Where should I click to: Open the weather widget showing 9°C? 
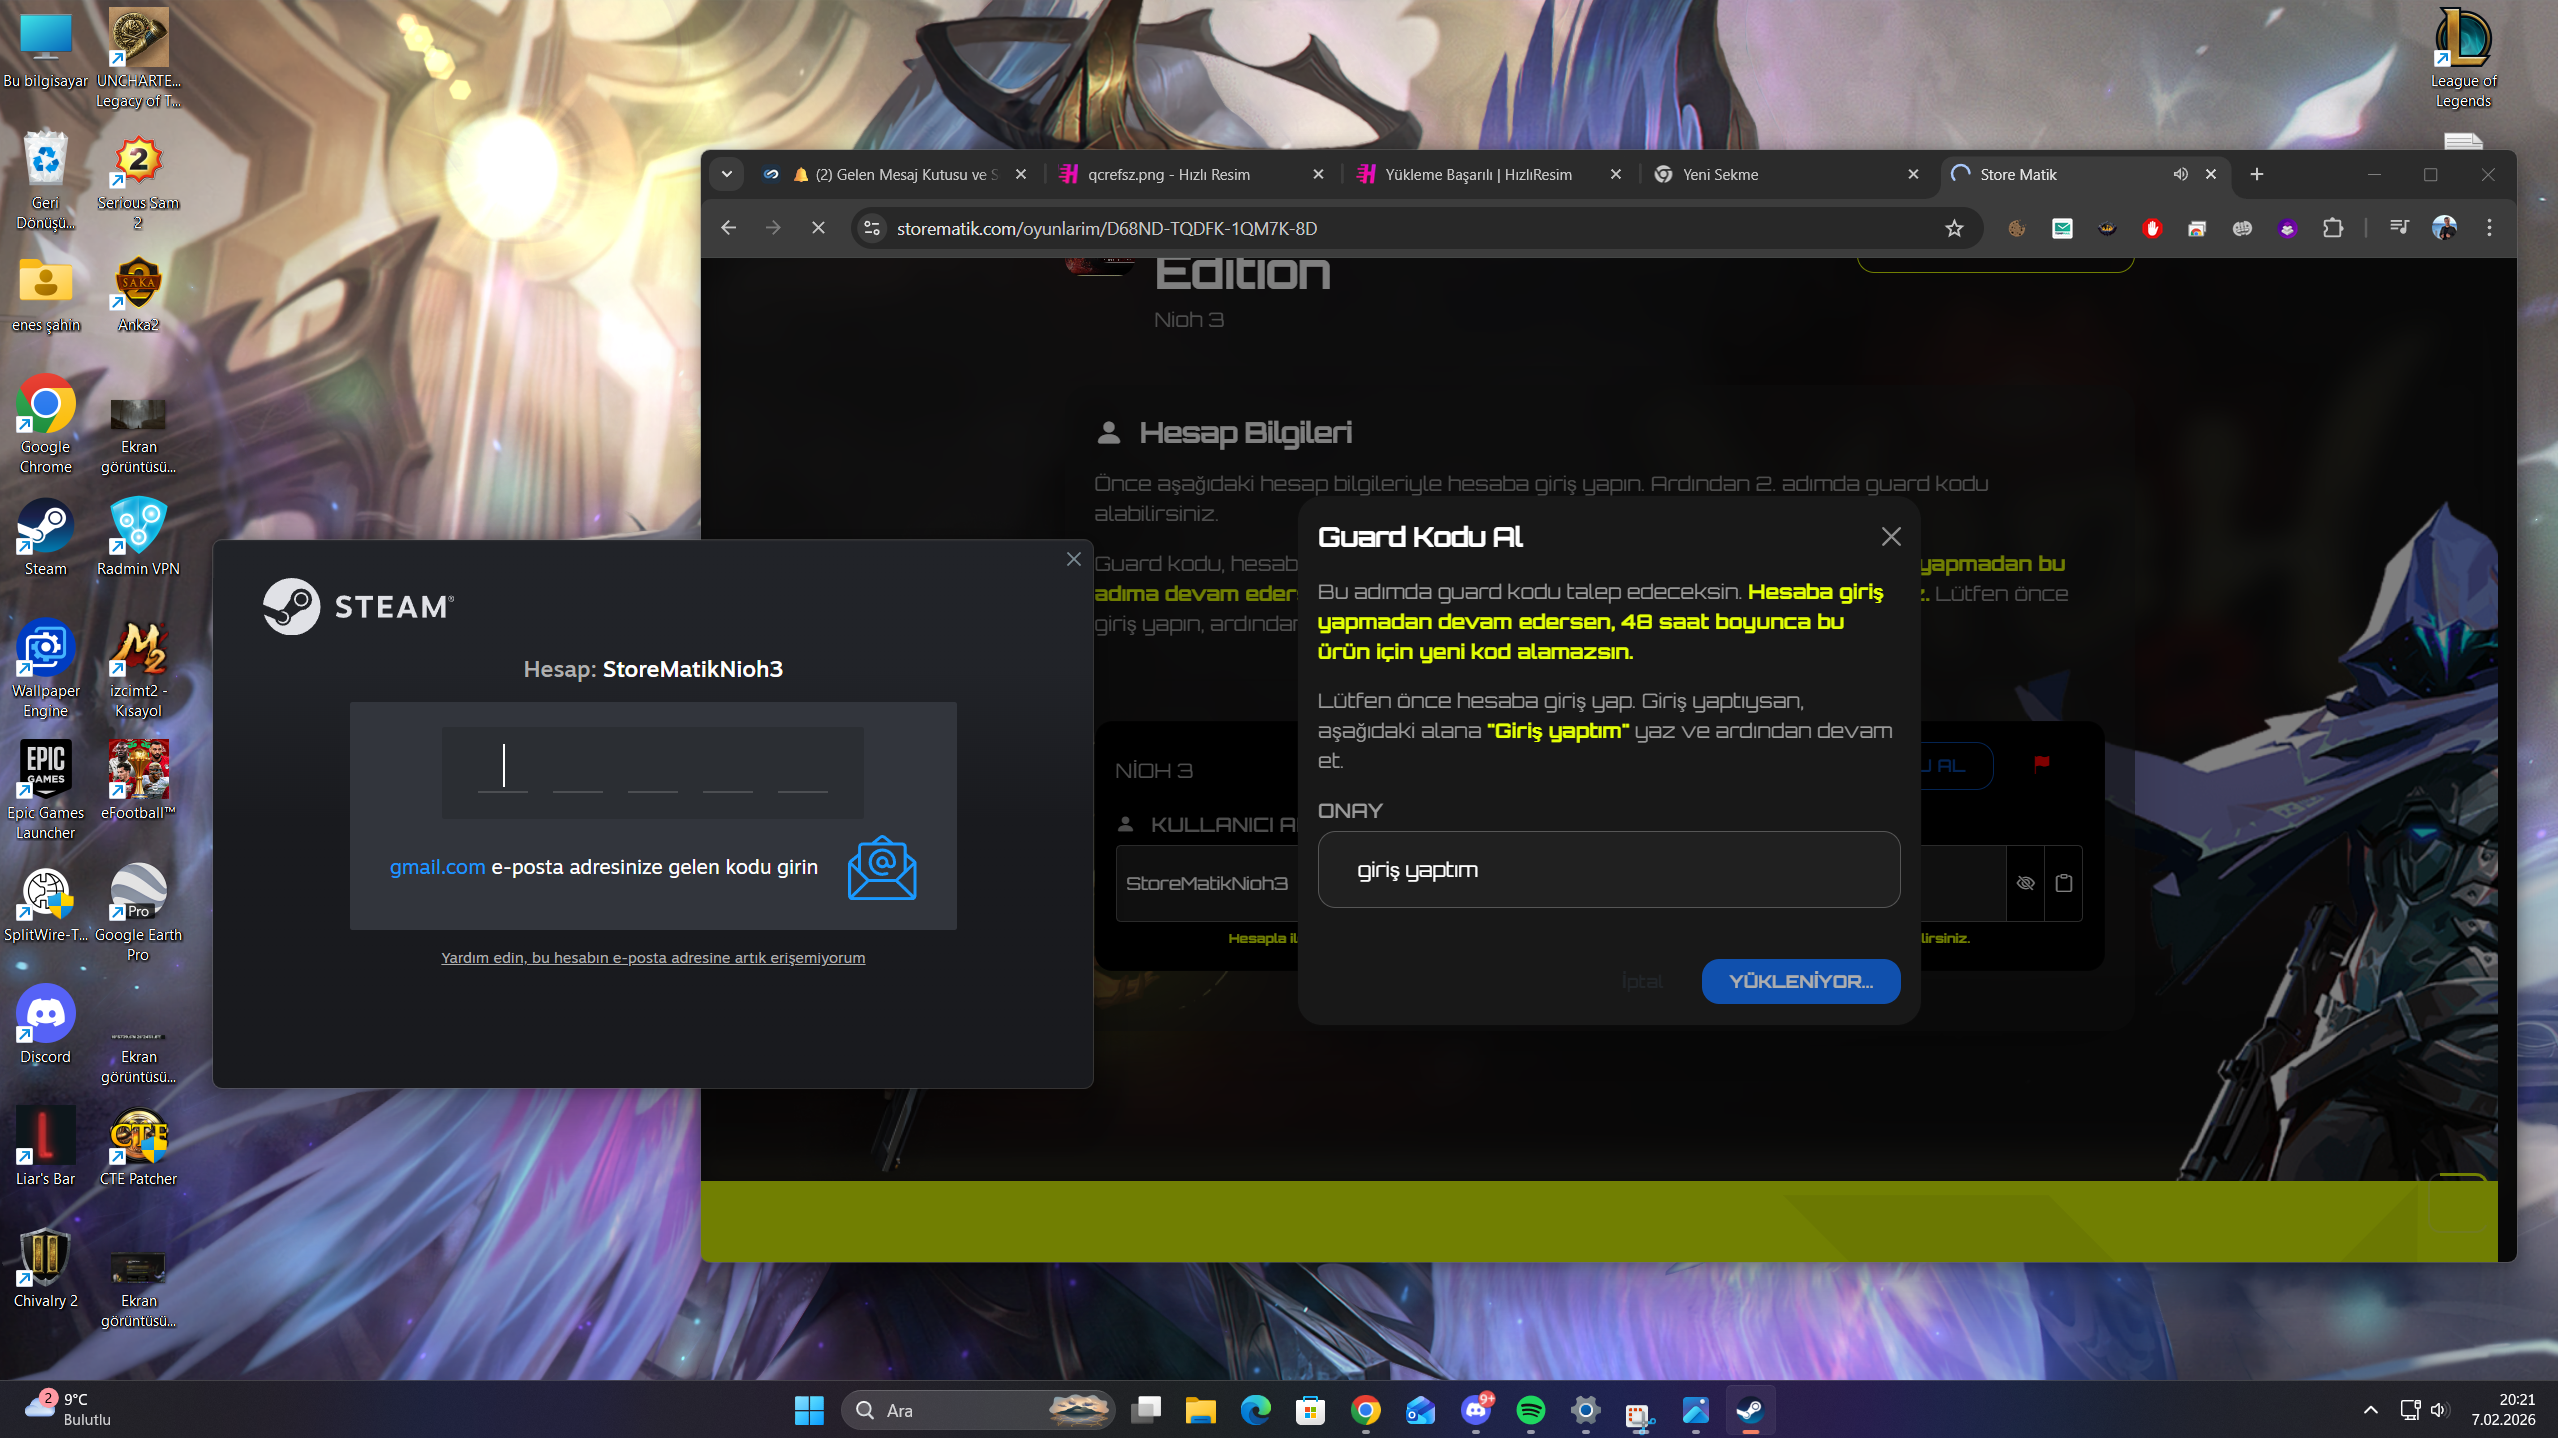click(68, 1409)
